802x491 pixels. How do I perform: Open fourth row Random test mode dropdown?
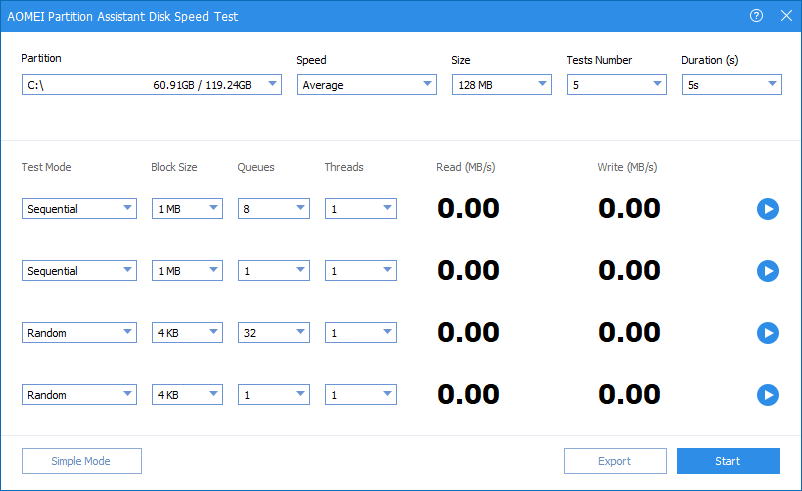pos(79,395)
